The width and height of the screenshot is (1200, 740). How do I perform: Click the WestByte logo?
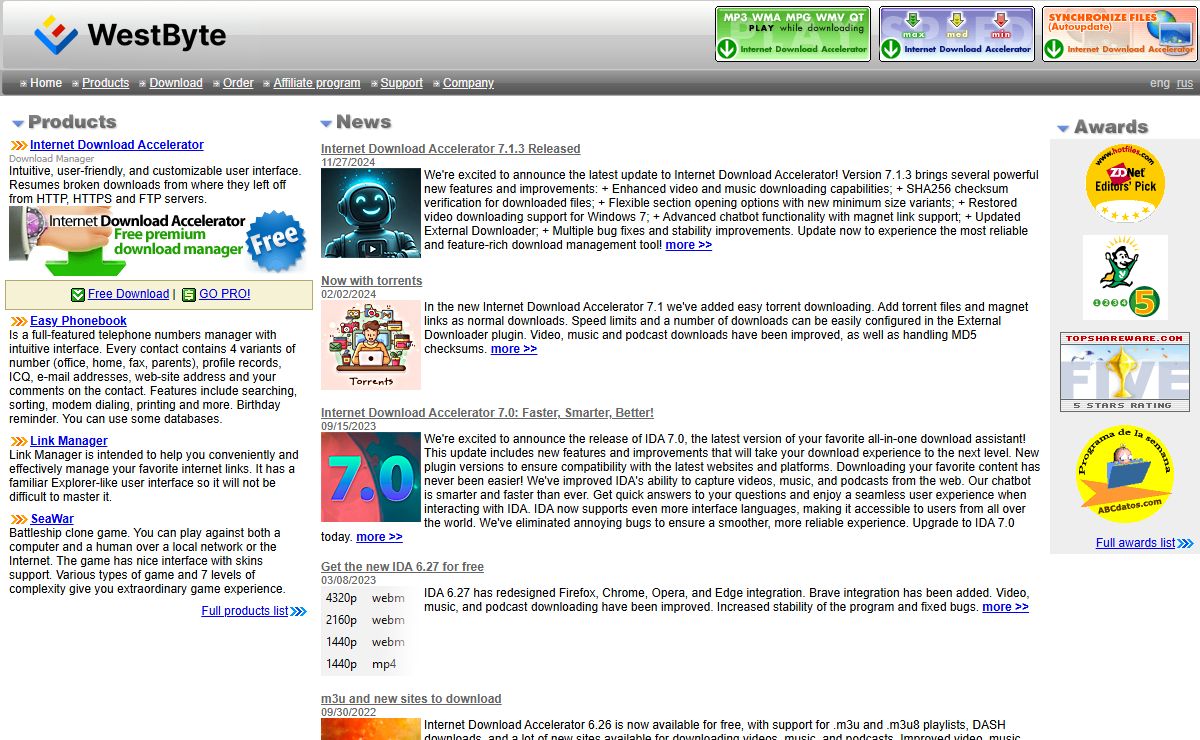[130, 35]
